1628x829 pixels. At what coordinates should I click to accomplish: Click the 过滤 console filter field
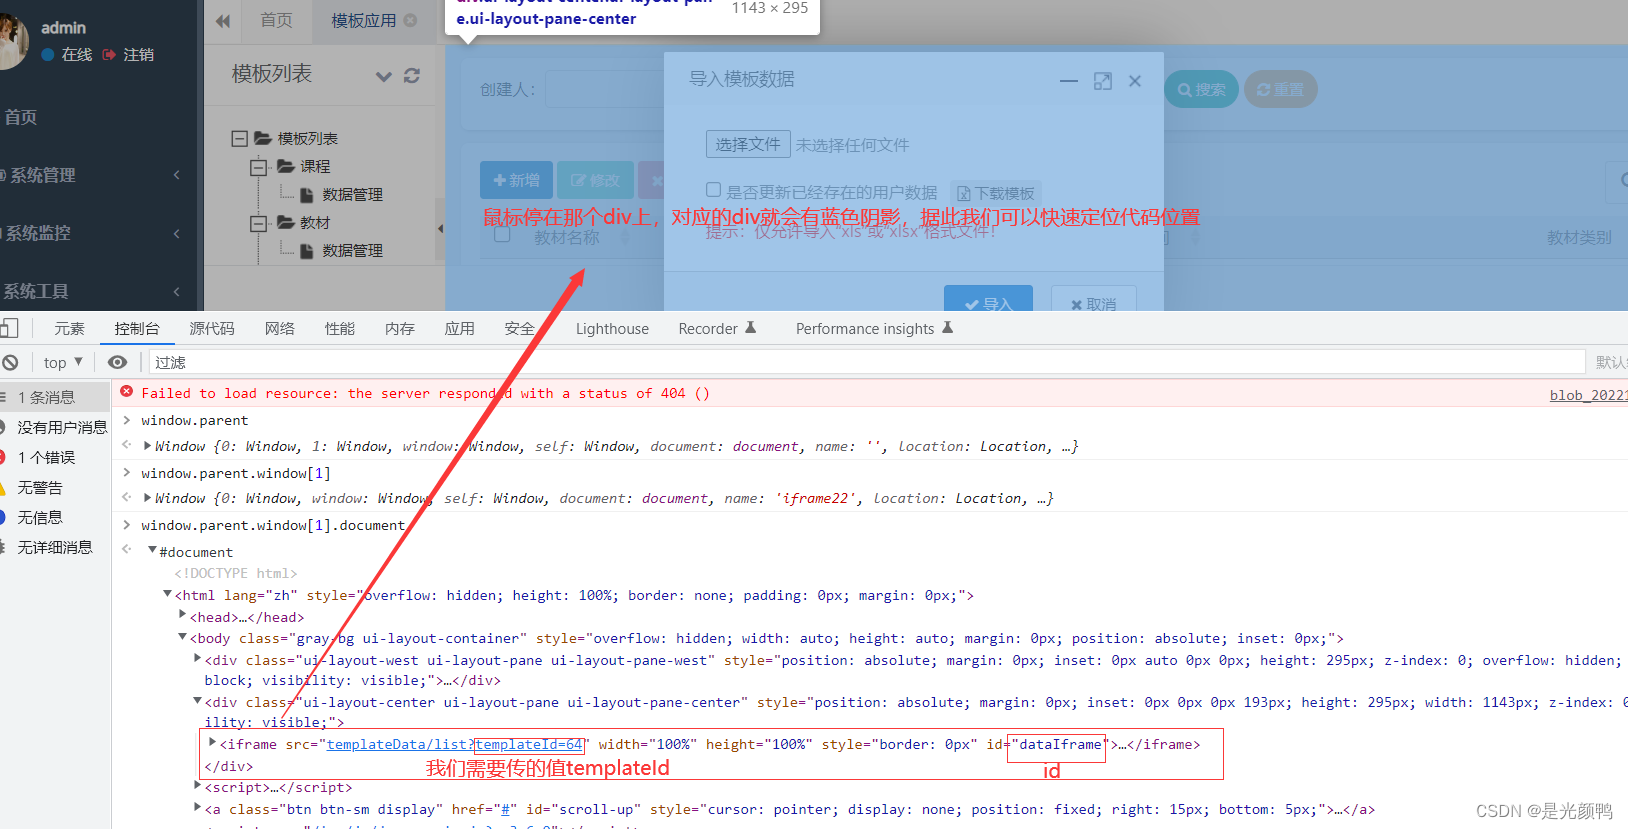point(868,362)
